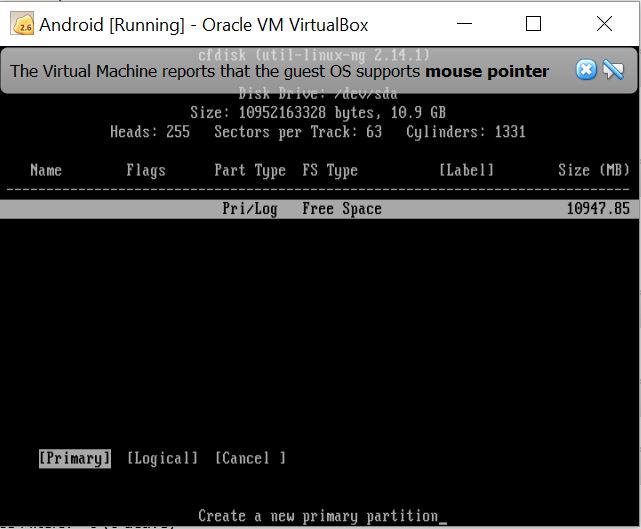
Task: Close the Android VirtualBox window
Action: point(604,24)
